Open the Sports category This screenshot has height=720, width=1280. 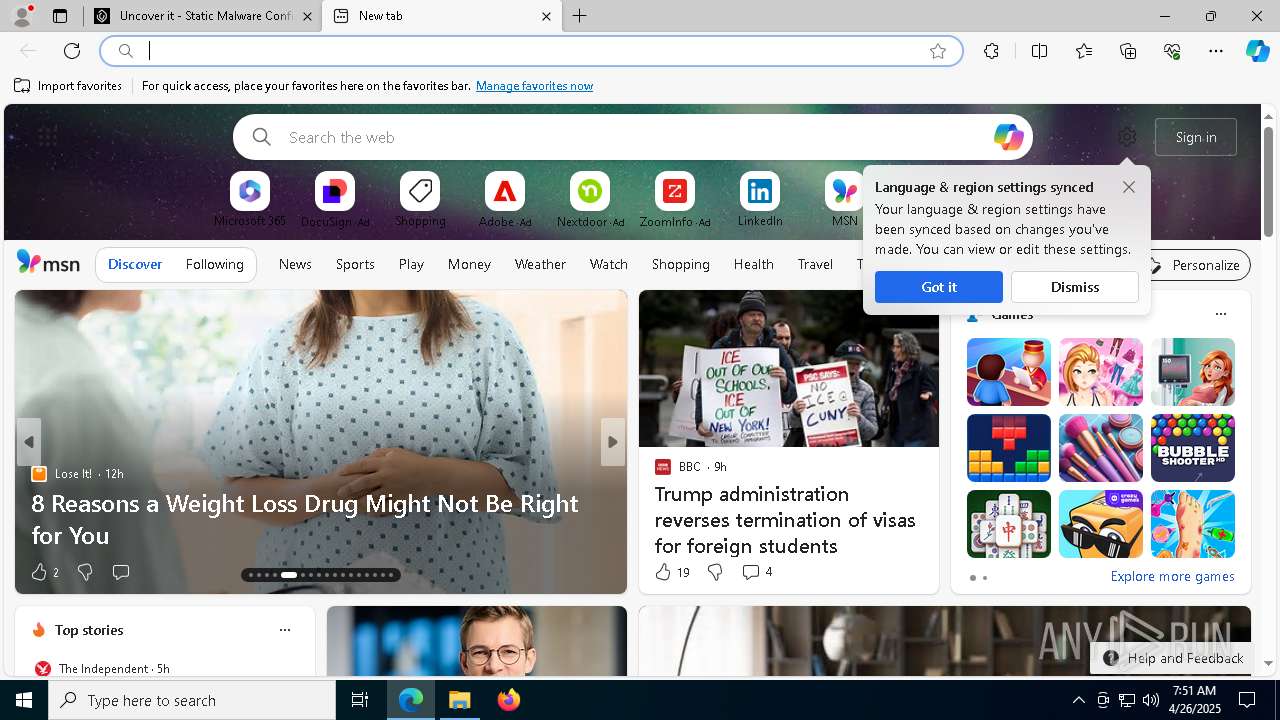point(355,264)
